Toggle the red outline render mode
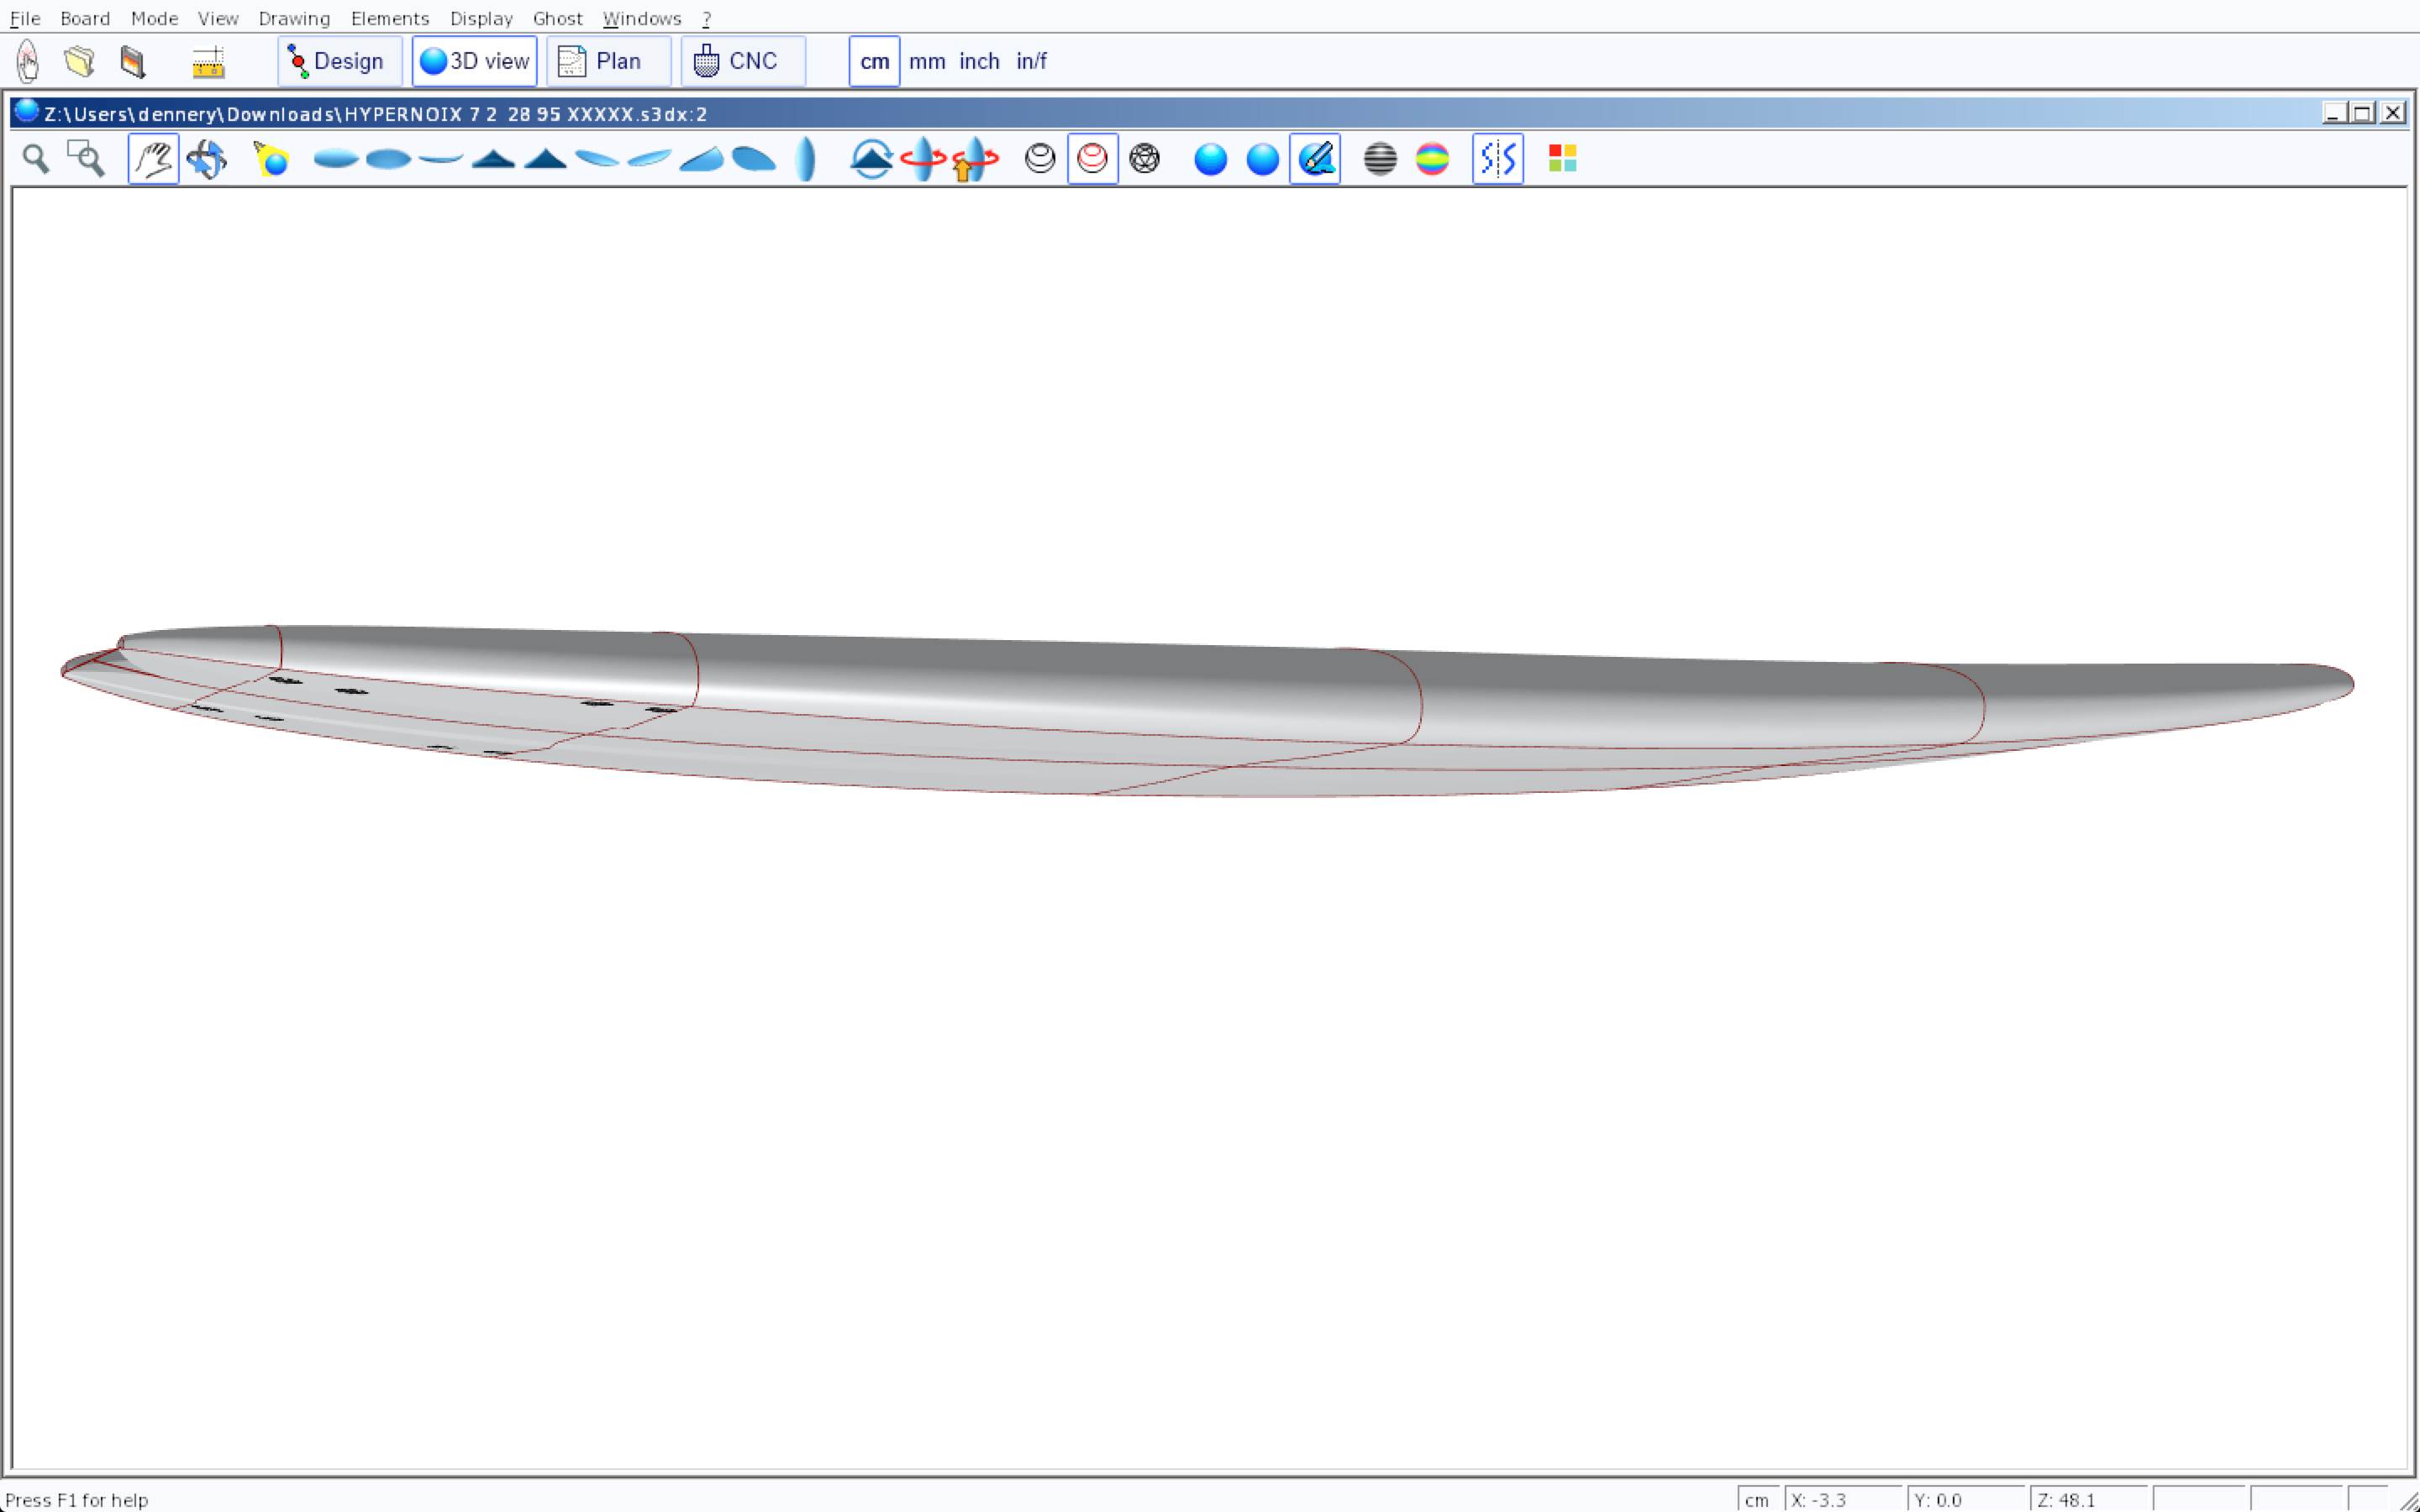Viewport: 2420px width, 1512px height. (x=1092, y=159)
